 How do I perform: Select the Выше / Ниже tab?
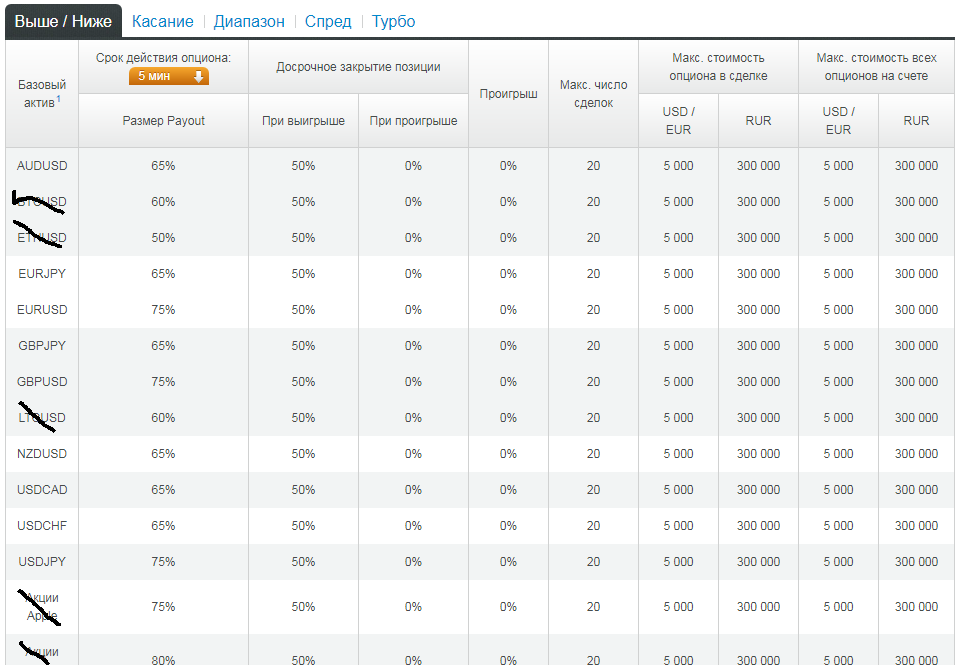pyautogui.click(x=63, y=22)
